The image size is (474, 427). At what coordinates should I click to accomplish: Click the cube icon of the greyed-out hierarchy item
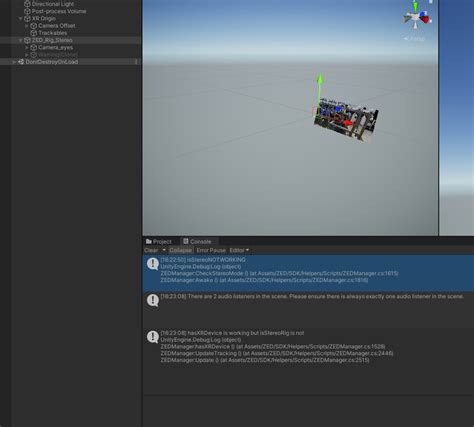pos(34,55)
